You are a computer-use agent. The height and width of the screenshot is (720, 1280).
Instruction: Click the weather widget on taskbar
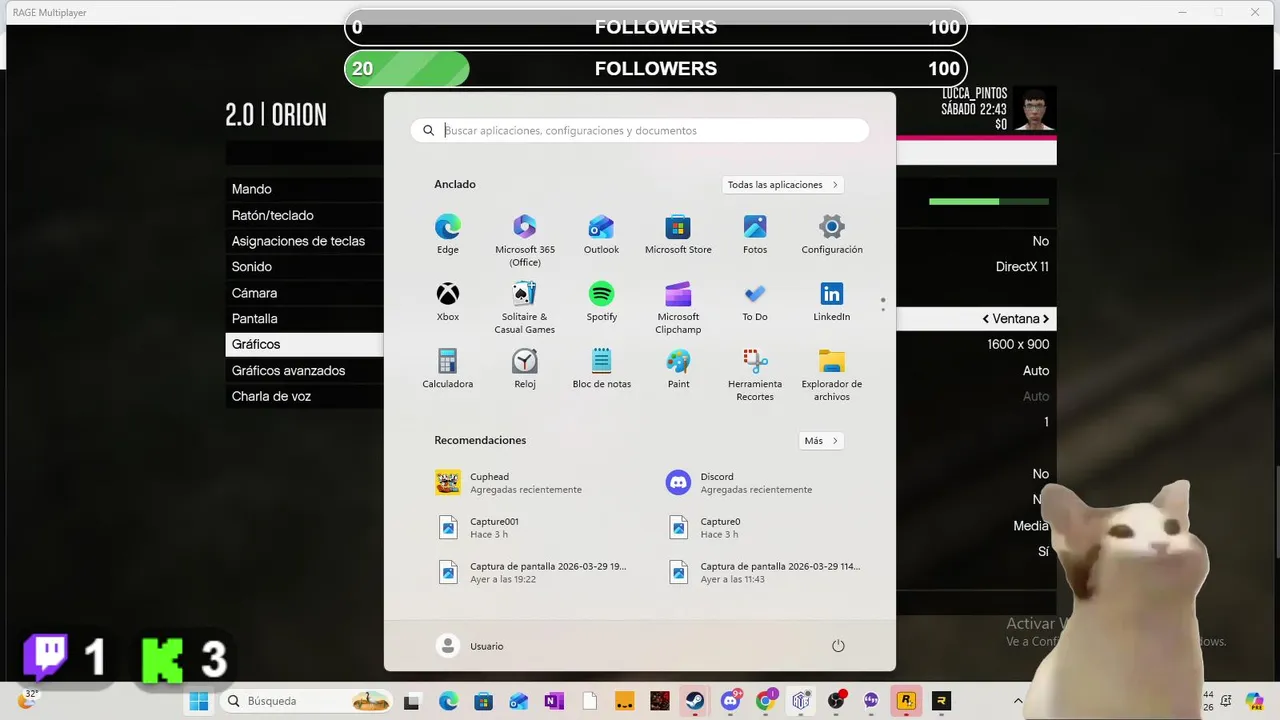[28, 700]
